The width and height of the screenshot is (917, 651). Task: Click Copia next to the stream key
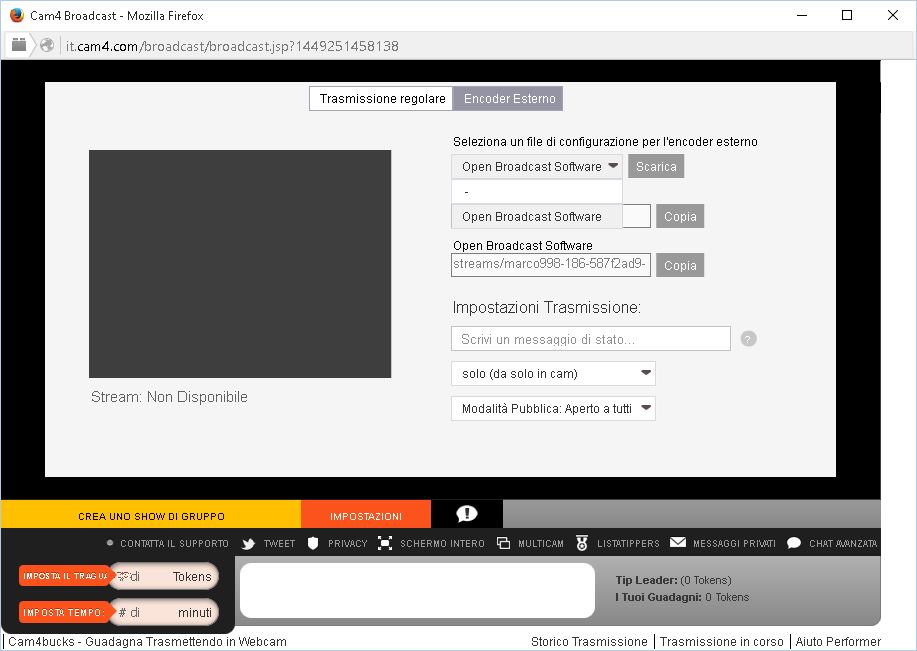coord(680,265)
